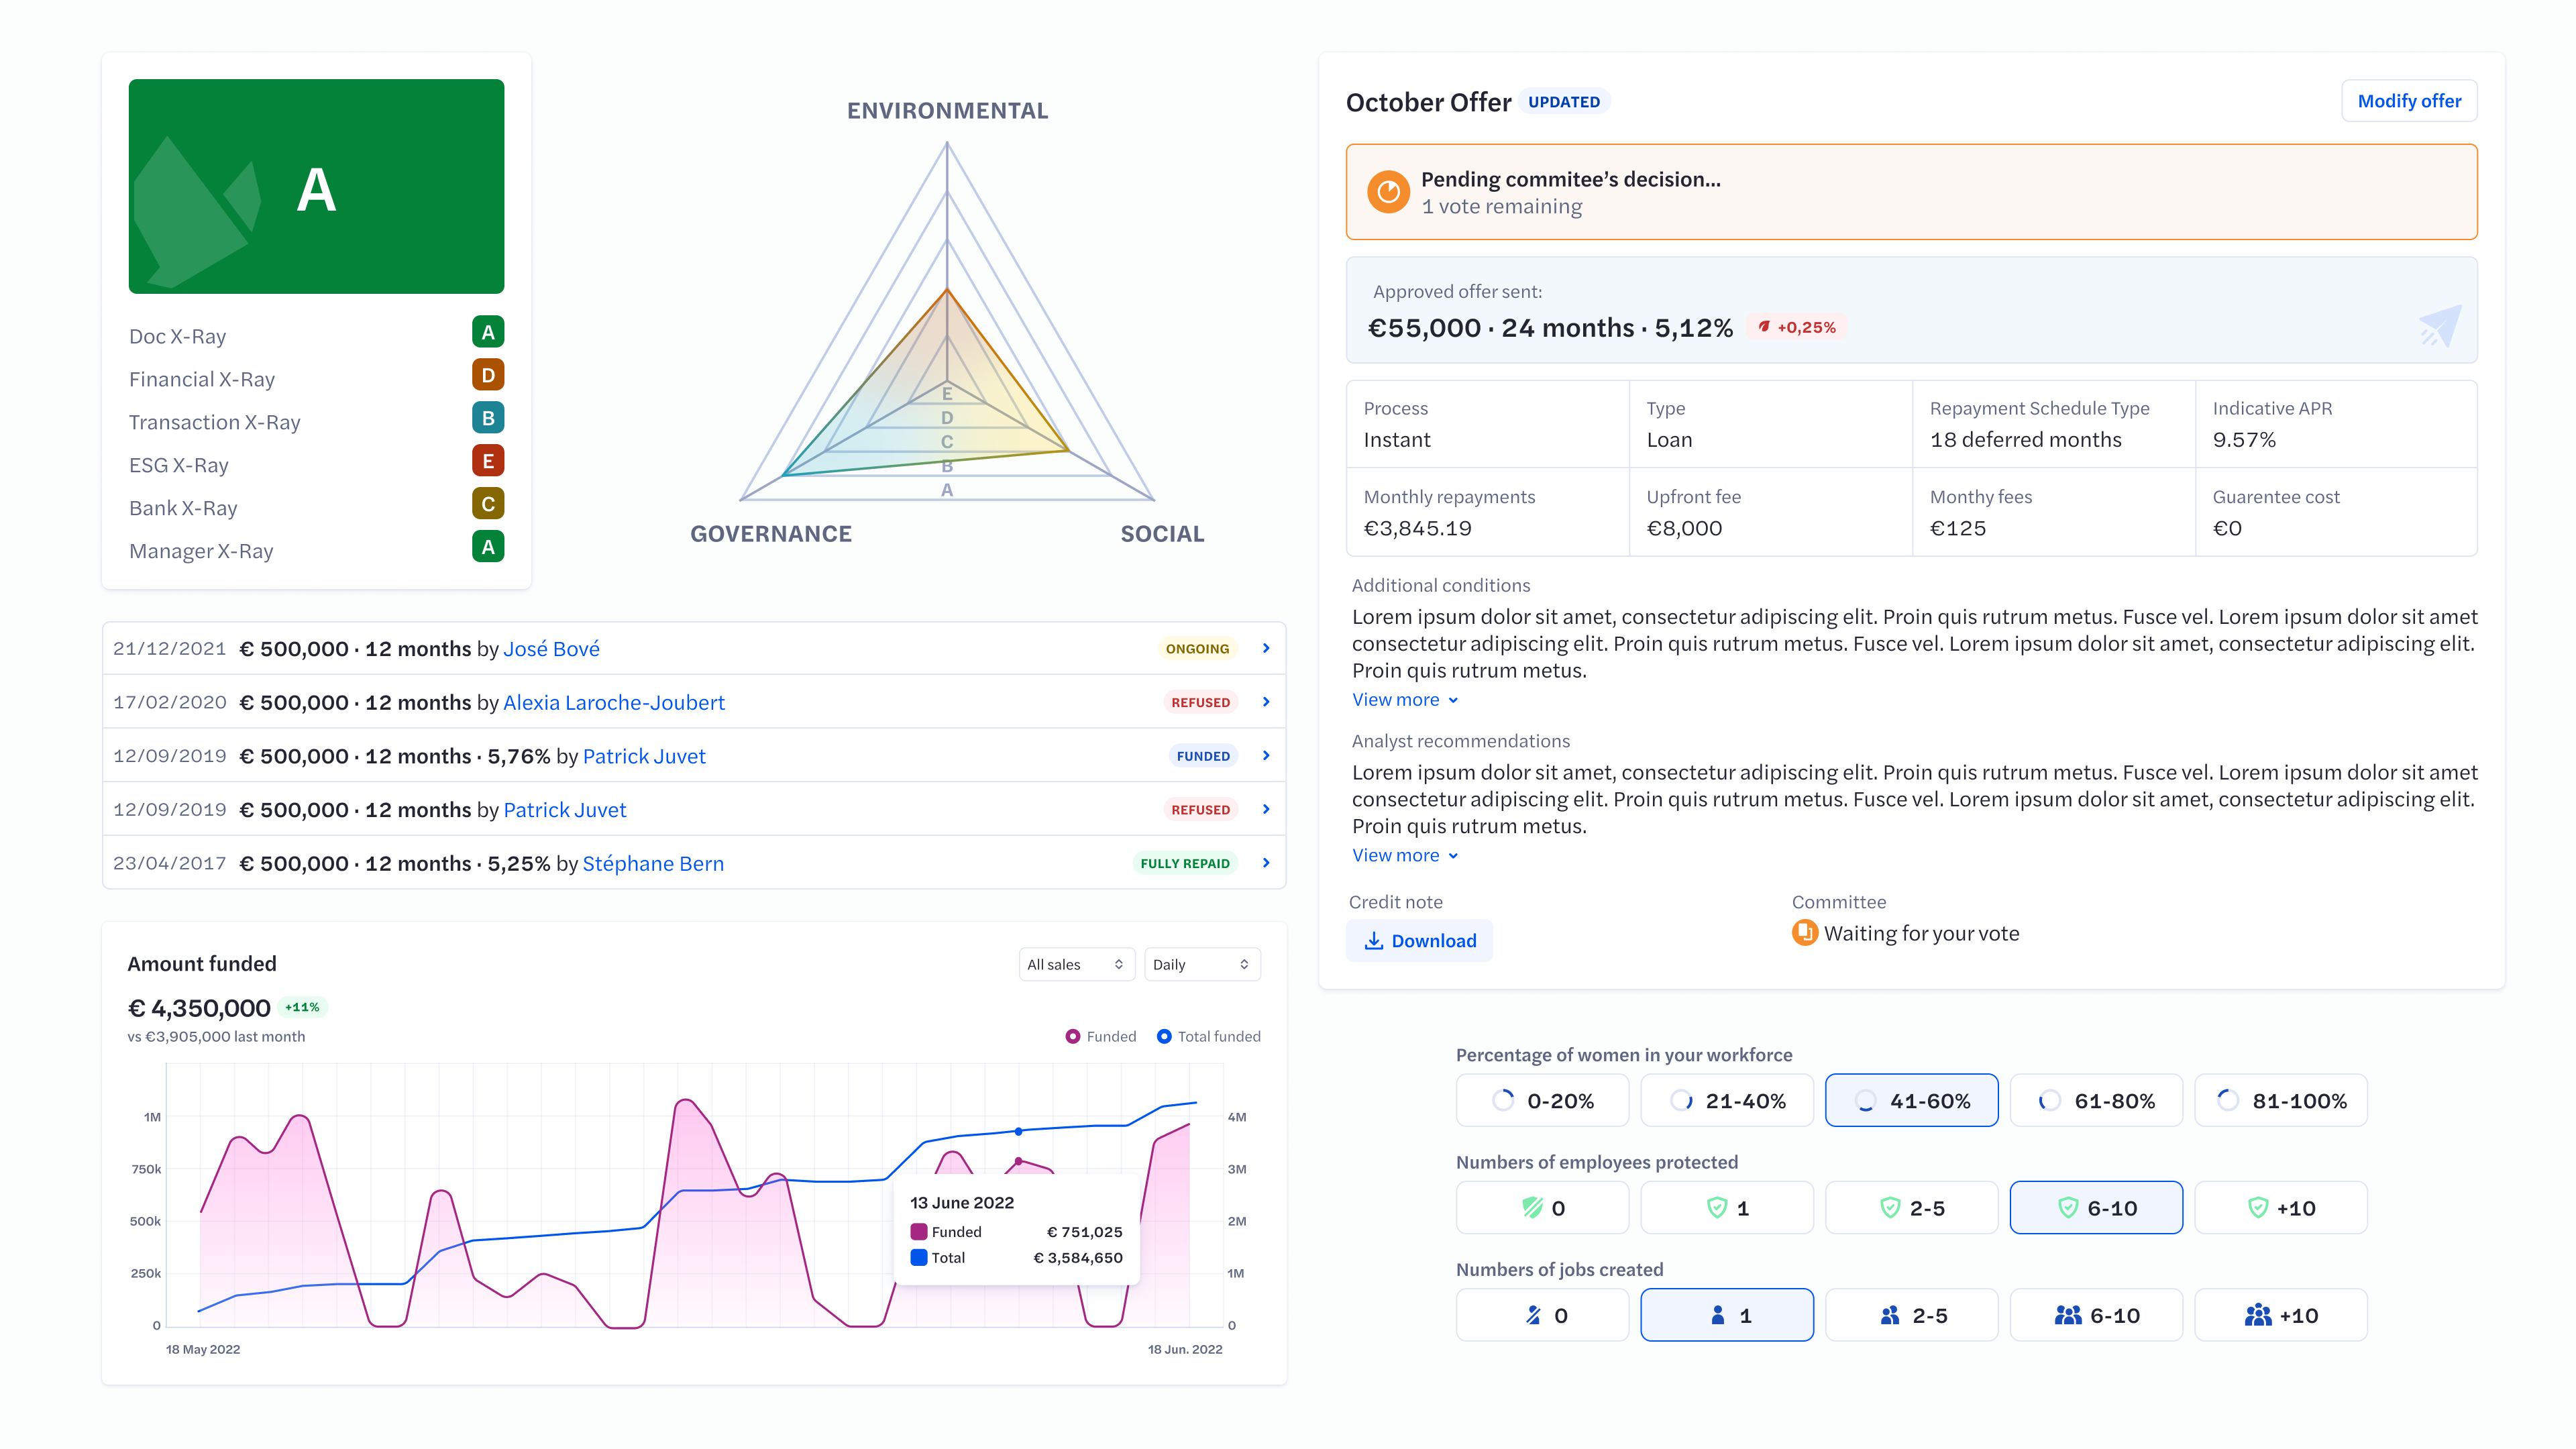Viewport: 2576px width, 1449px height.
Task: Click the green A rating card thumbnail
Action: pyautogui.click(x=316, y=186)
